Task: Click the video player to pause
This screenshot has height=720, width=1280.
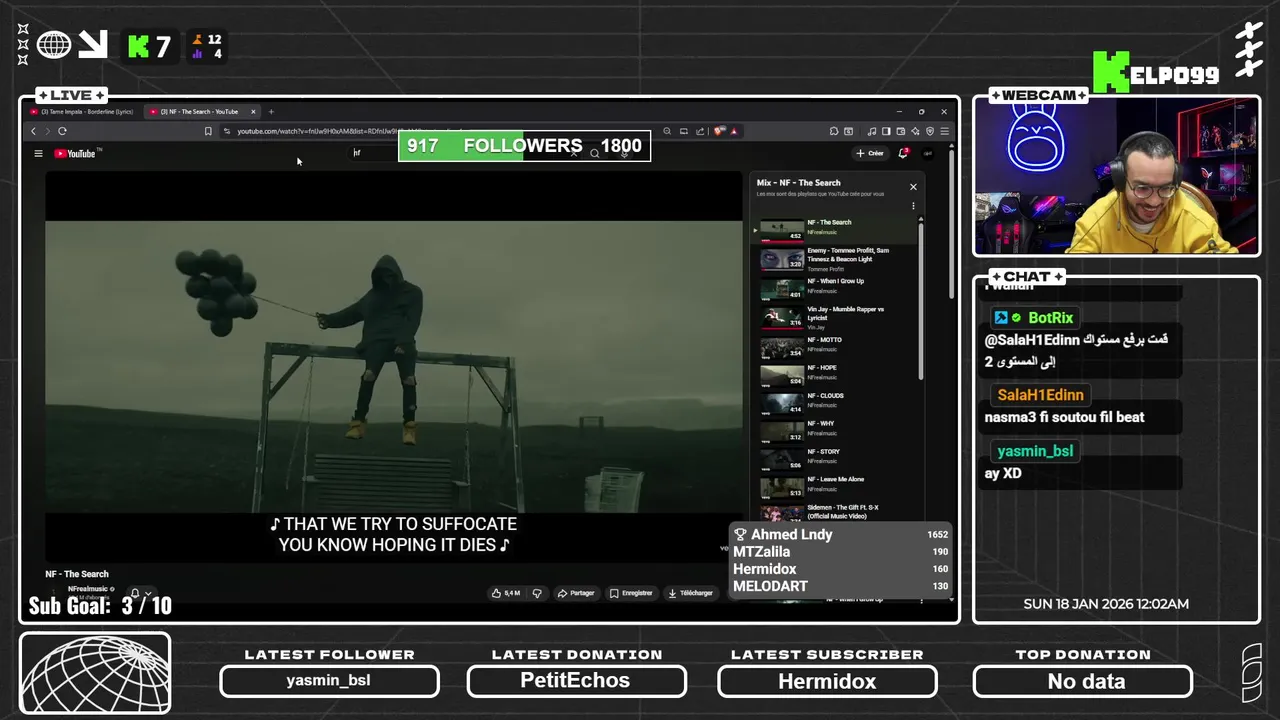Action: point(394,366)
